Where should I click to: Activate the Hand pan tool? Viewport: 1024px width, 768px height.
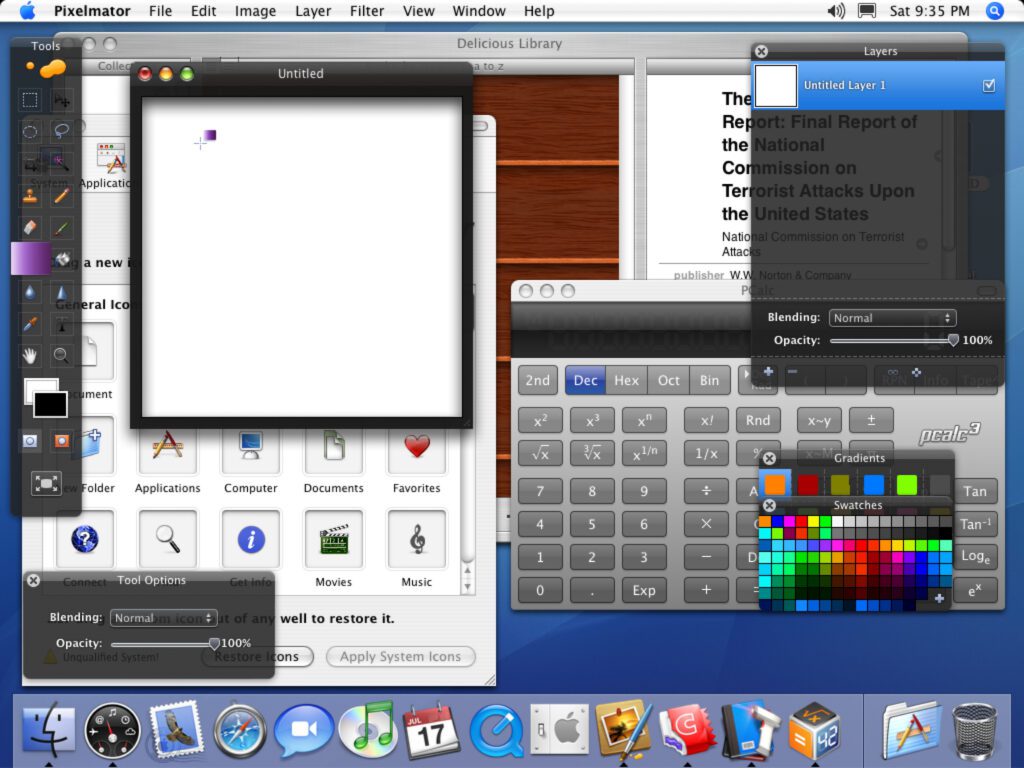coord(31,355)
